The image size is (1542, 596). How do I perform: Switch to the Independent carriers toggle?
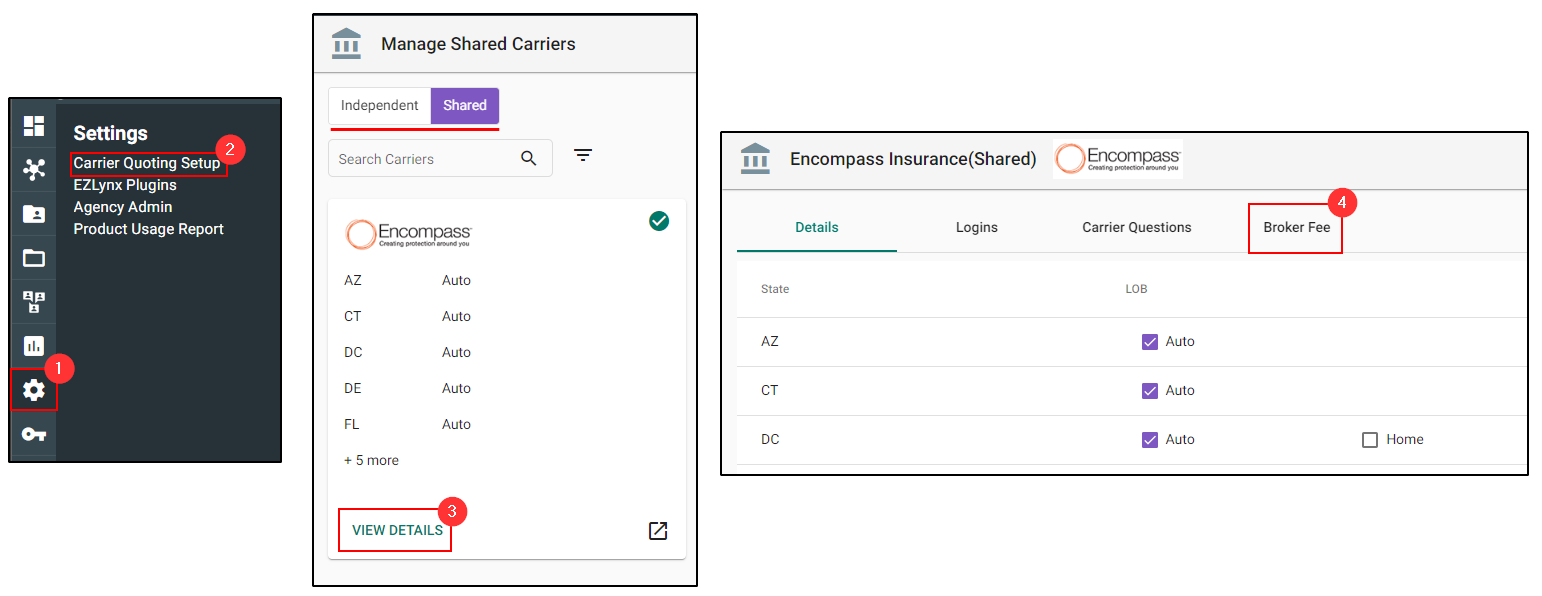pyautogui.click(x=380, y=106)
